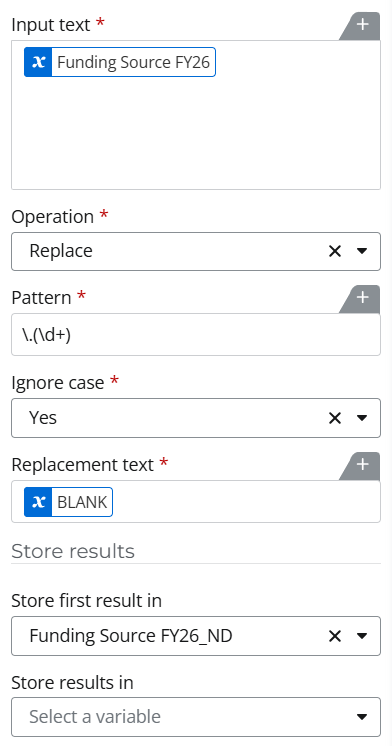
Task: Clear the Funding Source FY26_ND variable selection
Action: pos(335,636)
